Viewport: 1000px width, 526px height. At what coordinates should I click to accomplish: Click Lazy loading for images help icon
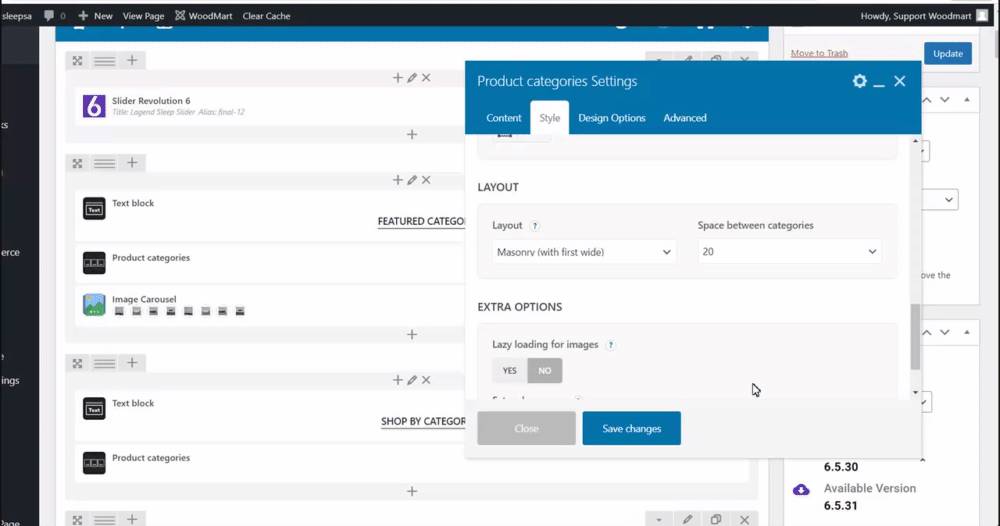click(x=610, y=345)
